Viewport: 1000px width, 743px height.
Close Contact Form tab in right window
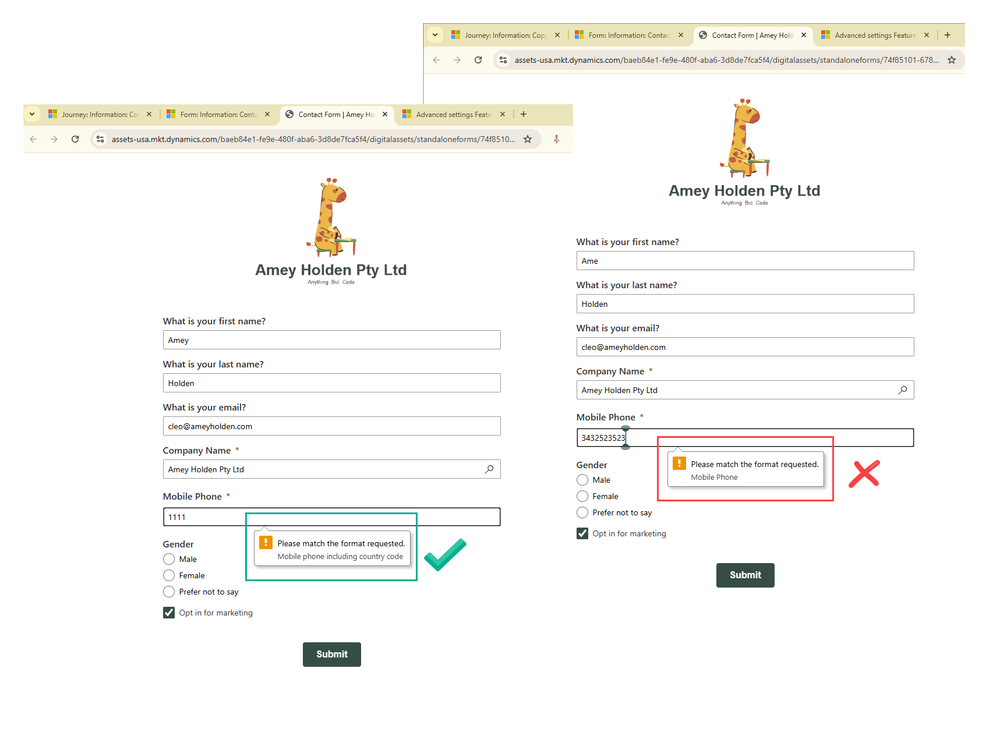804,35
